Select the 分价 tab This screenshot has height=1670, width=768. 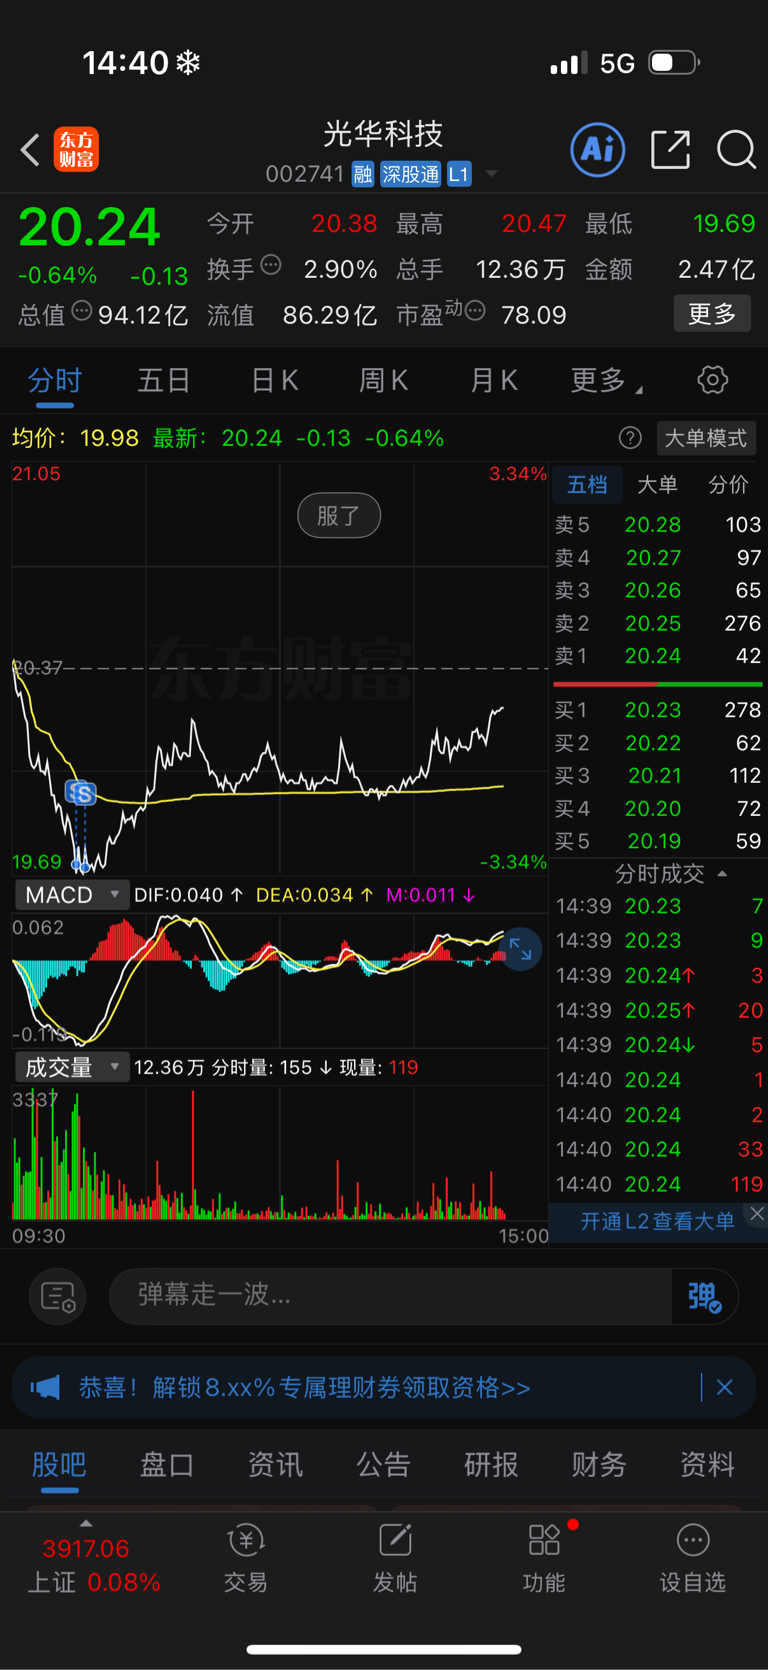click(x=728, y=485)
